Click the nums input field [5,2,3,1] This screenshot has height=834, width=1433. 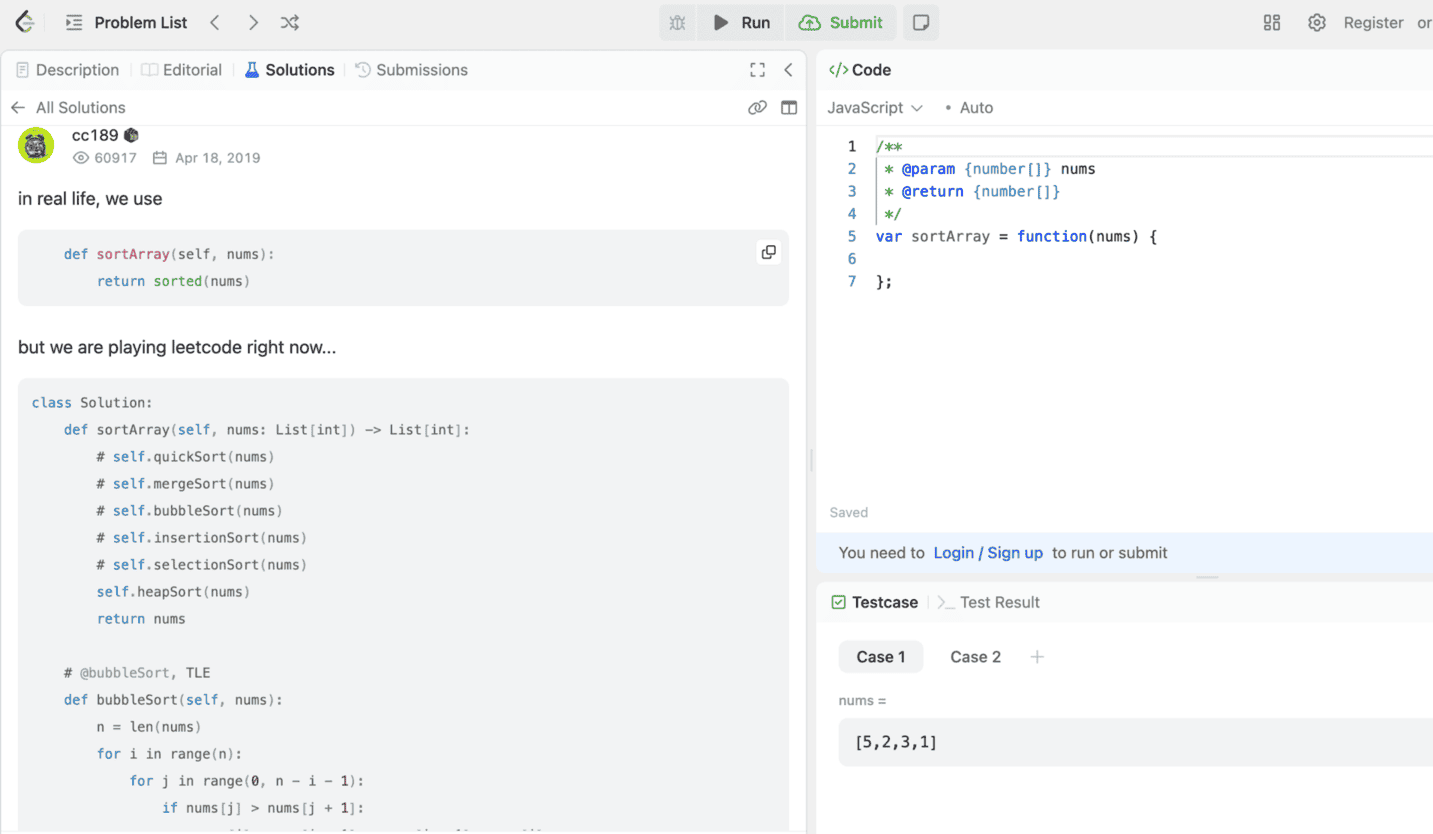pyautogui.click(x=1136, y=742)
